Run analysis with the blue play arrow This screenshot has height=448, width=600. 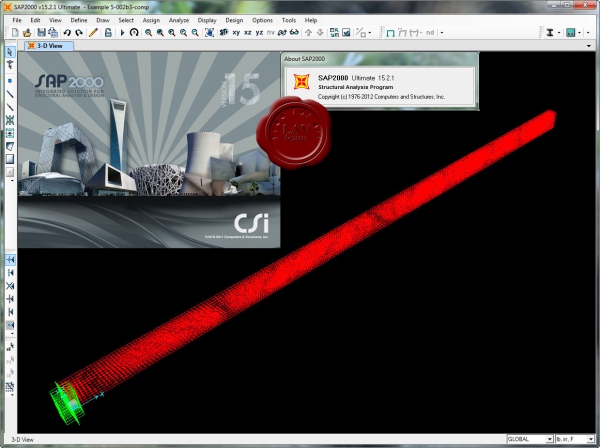[122, 33]
